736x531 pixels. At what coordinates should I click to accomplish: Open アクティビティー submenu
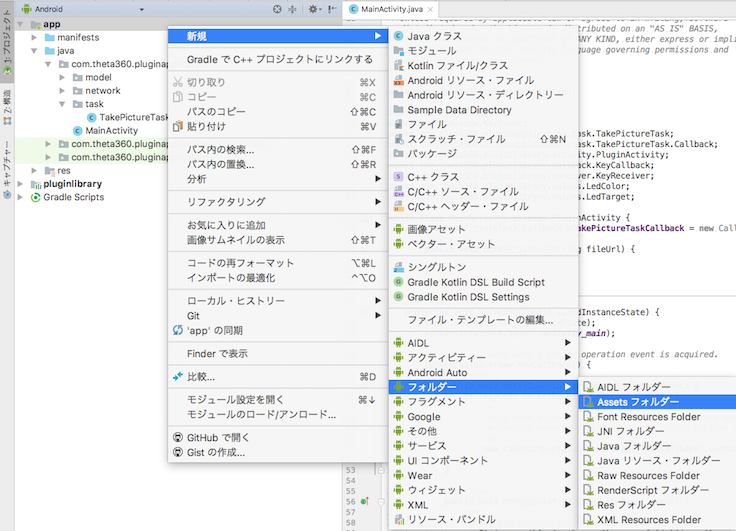tap(446, 357)
